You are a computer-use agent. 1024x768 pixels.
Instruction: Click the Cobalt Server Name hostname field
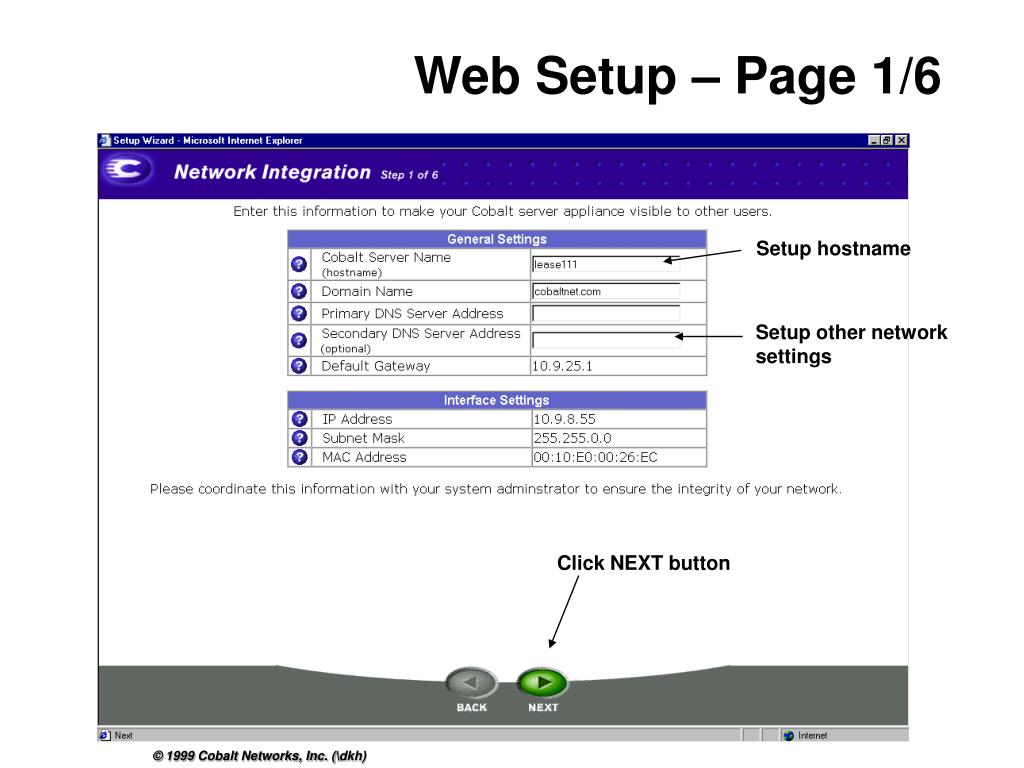[605, 264]
